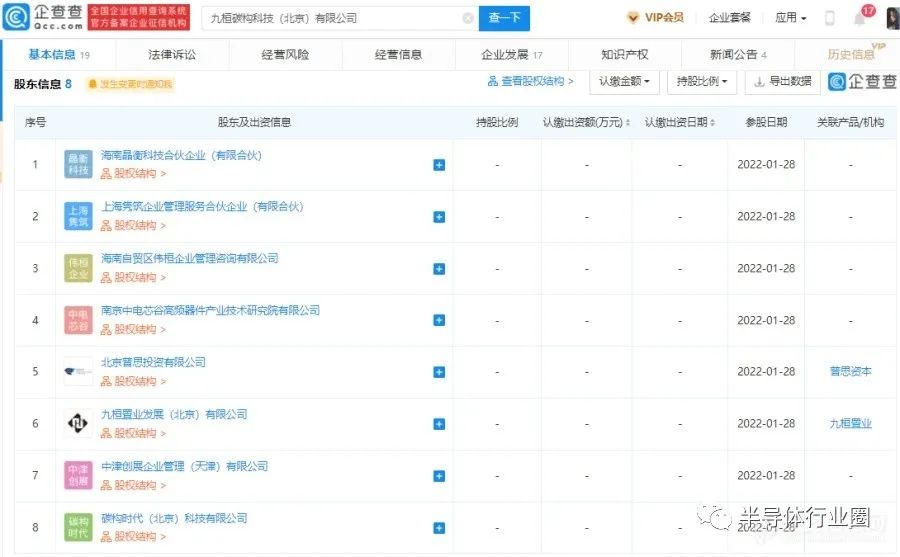The image size is (900, 557).
Task: Open 股权结构 under 碳构时代(北京)科技有限公司
Action: pos(133,536)
